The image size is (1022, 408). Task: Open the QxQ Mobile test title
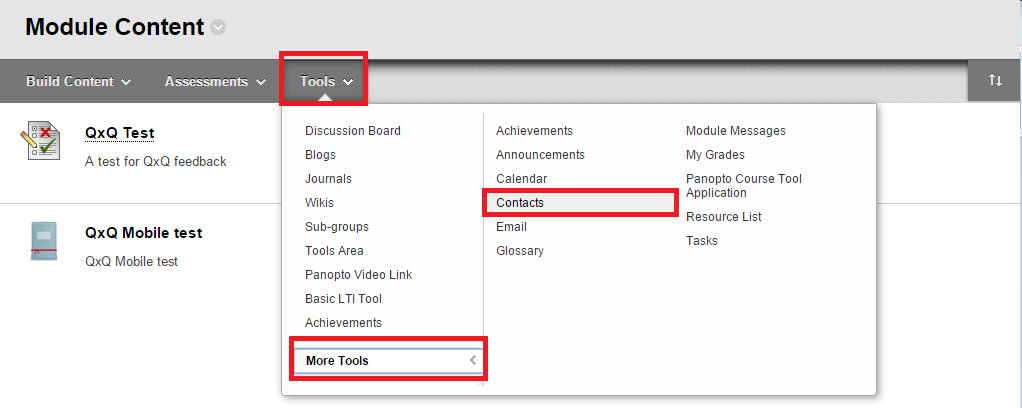143,233
